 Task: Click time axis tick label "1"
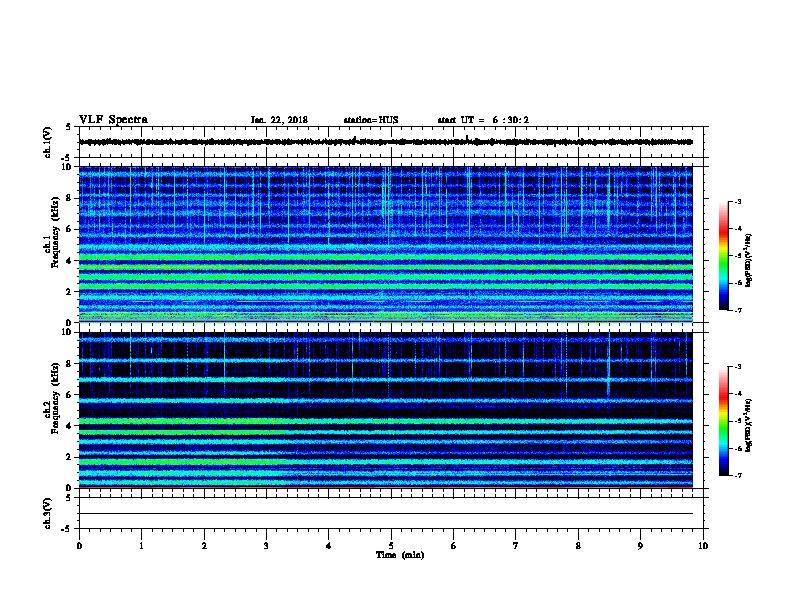tap(142, 546)
